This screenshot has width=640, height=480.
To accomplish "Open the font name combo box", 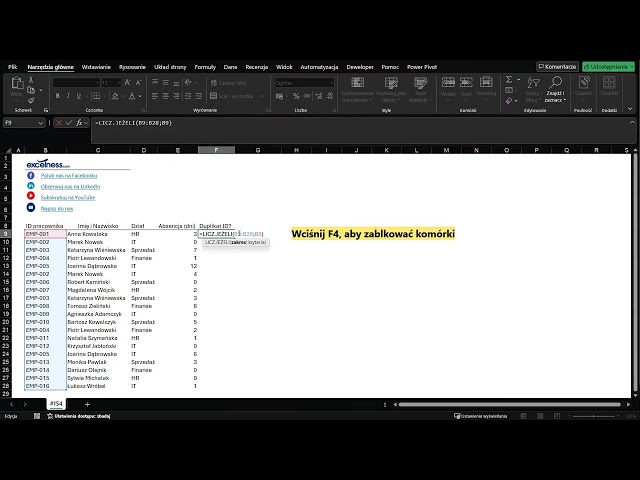I will (76, 83).
